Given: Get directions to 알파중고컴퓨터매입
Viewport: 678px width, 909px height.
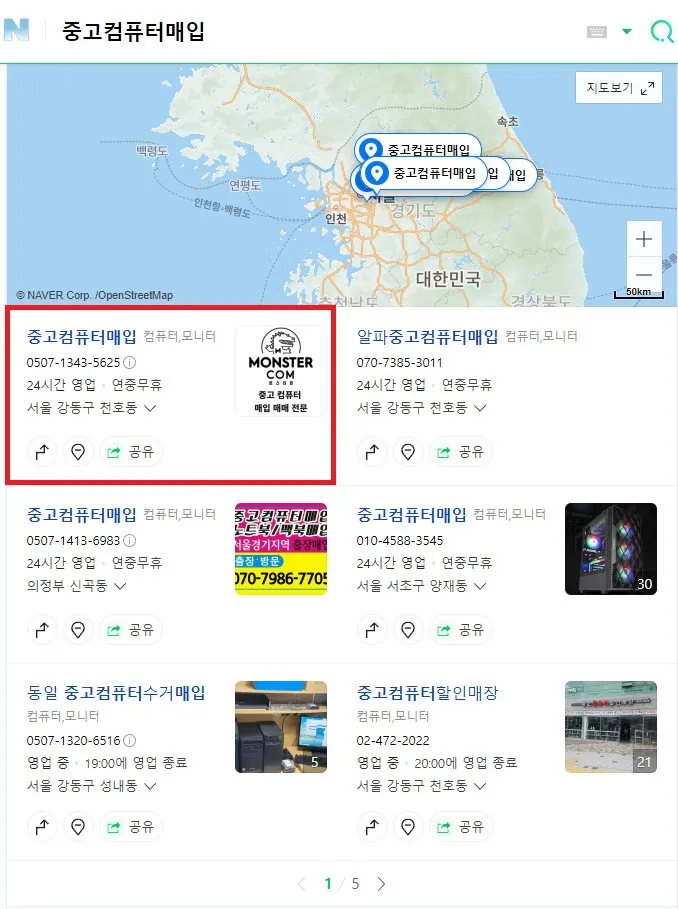Looking at the screenshot, I should 372,451.
